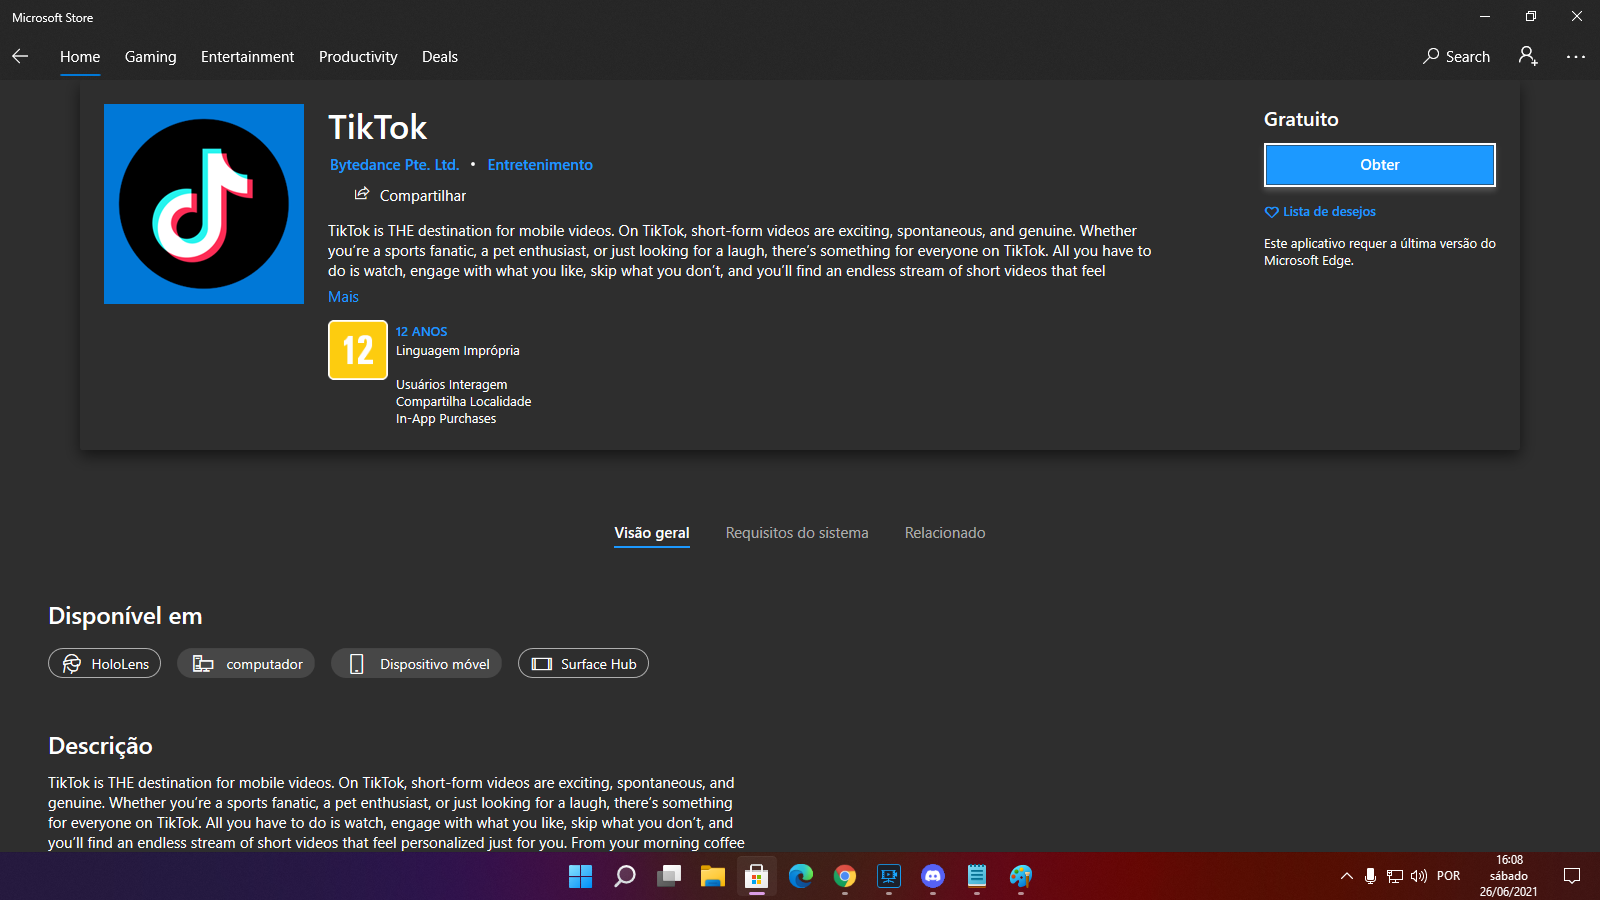Viewport: 1600px width, 900px height.
Task: Click the HoloLens headset icon
Action: pyautogui.click(x=72, y=664)
